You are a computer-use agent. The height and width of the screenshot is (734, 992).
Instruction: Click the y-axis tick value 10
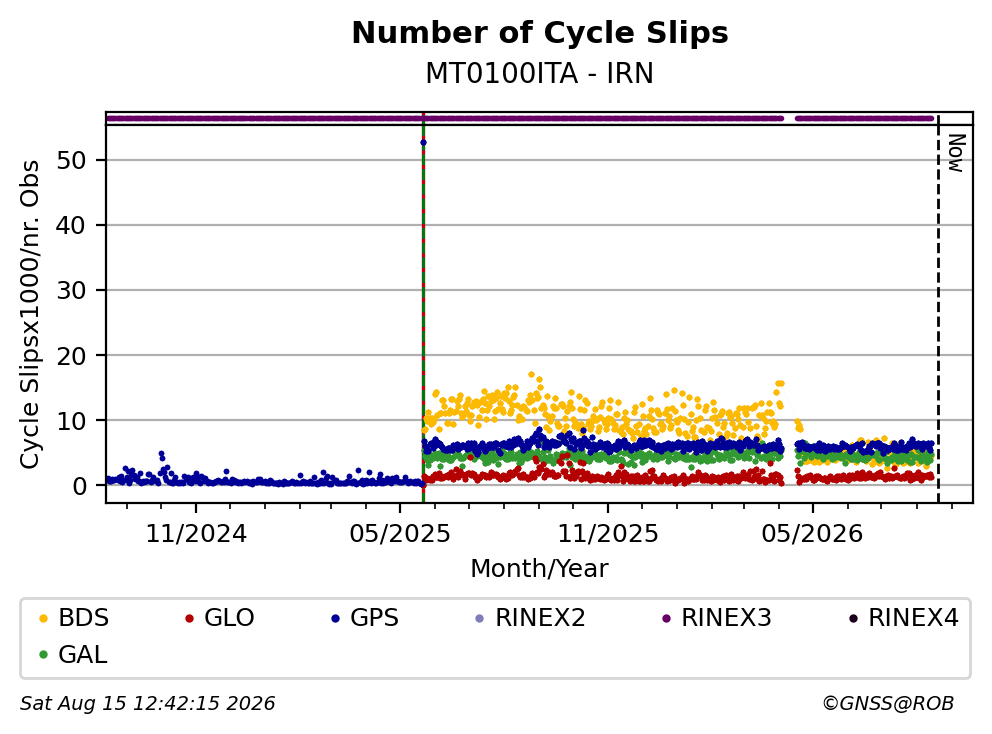point(71,421)
